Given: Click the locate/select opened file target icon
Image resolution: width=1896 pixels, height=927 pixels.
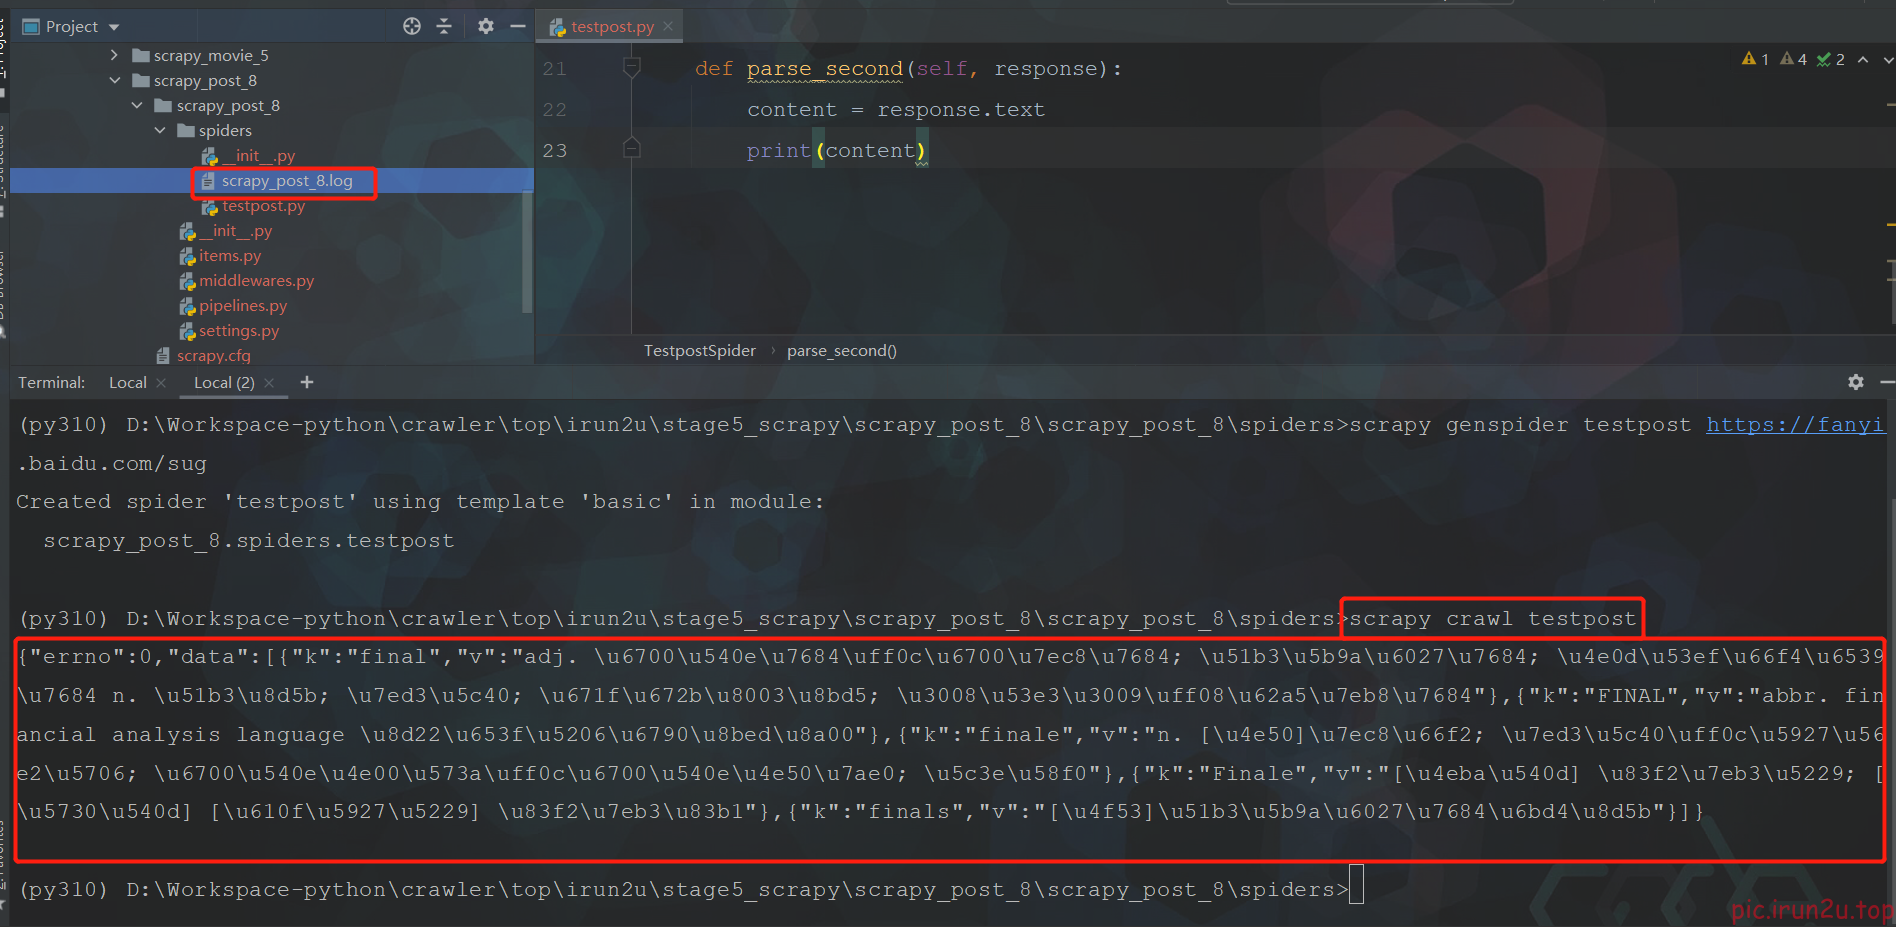Looking at the screenshot, I should tap(411, 26).
